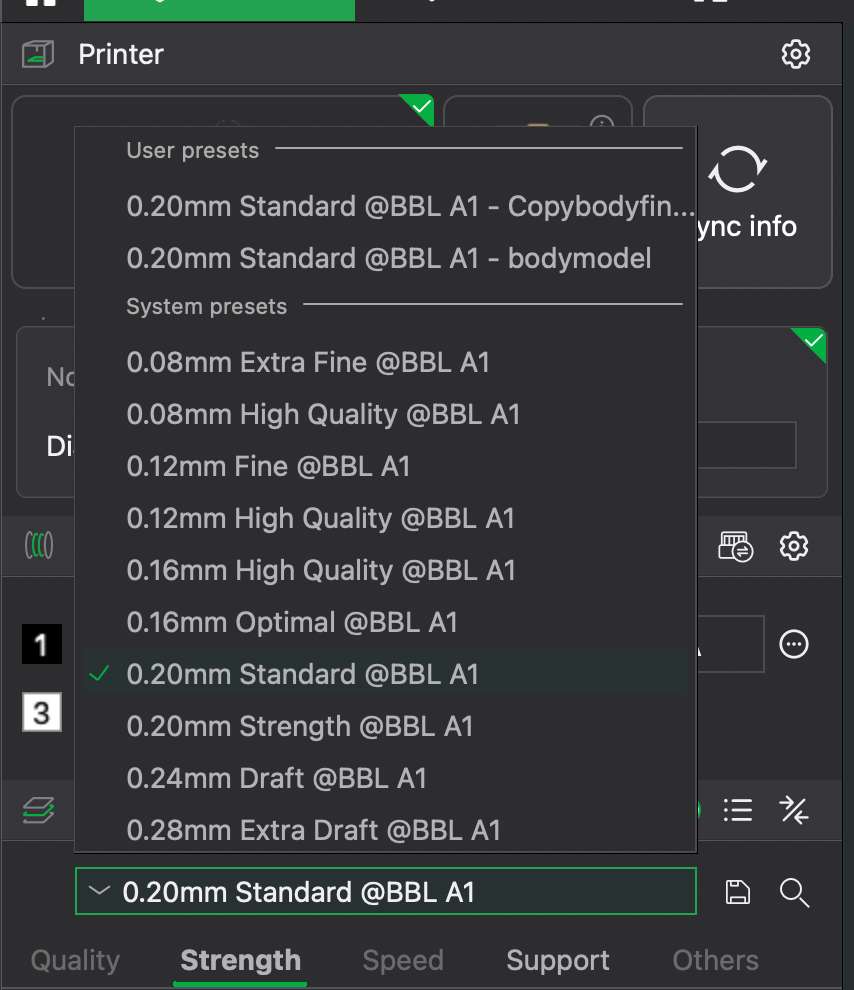
Task: Switch to the Support tab
Action: click(558, 961)
